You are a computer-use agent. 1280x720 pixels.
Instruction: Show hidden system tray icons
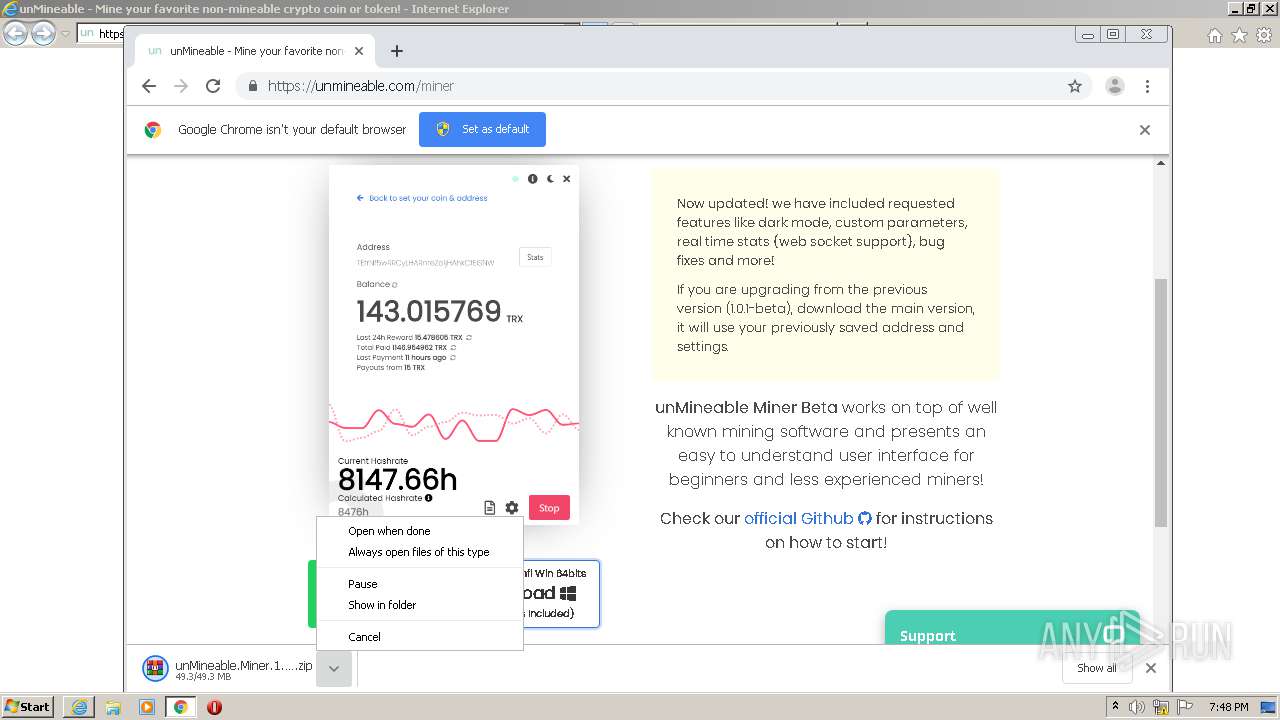1117,707
